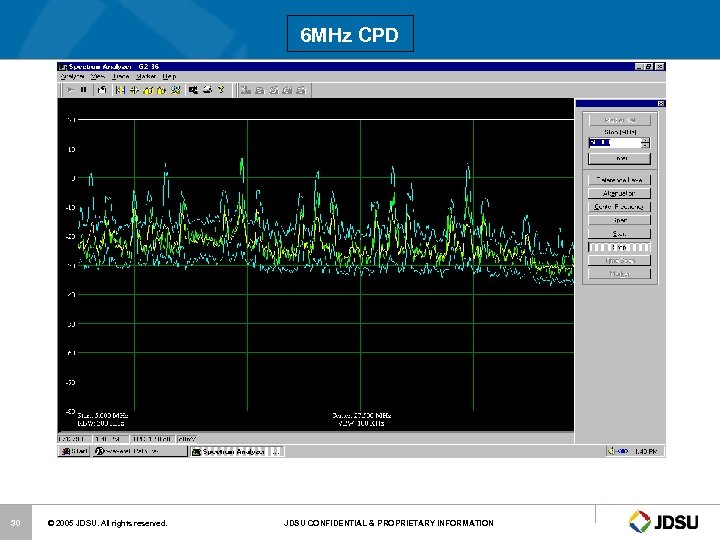Click the Pause button in the toolbar
Viewport: 720px width, 540px height.
click(x=84, y=89)
